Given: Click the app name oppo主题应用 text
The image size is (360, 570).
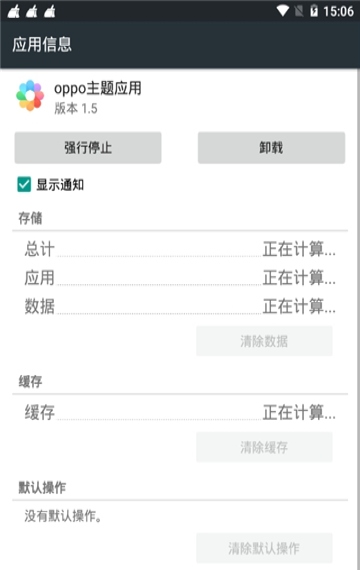Looking at the screenshot, I should tap(98, 88).
